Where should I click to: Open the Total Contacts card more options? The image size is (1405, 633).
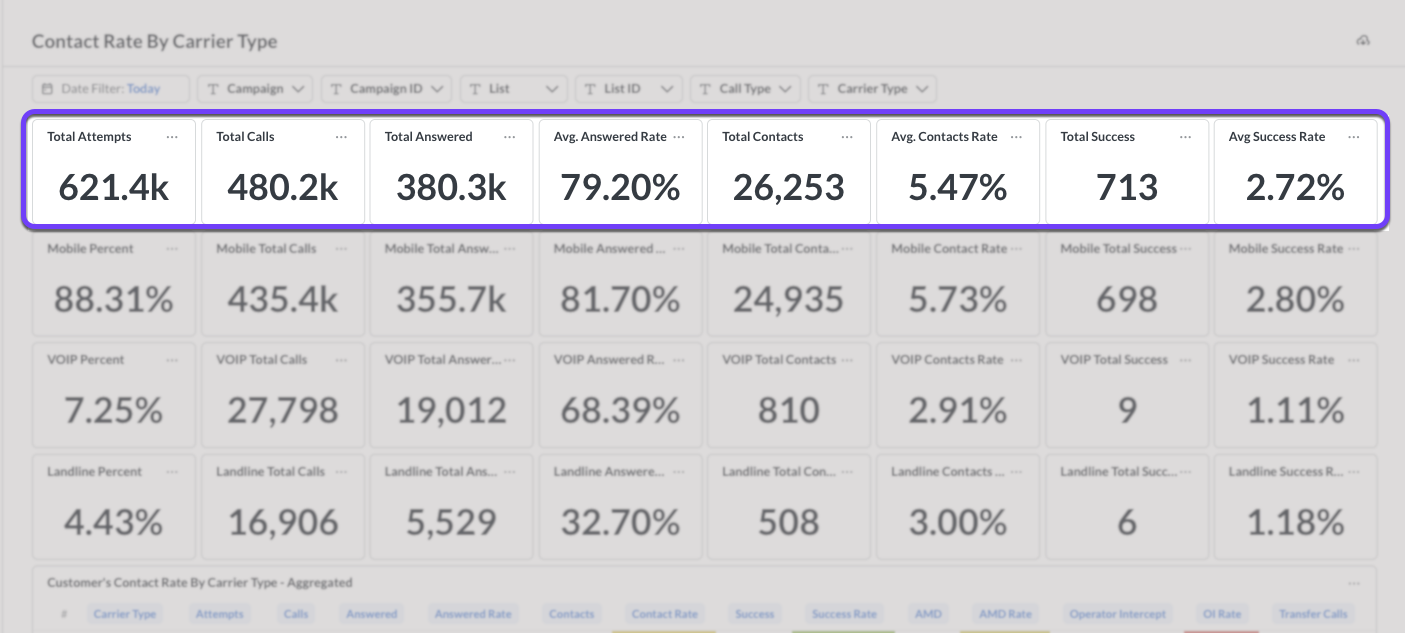click(x=847, y=137)
